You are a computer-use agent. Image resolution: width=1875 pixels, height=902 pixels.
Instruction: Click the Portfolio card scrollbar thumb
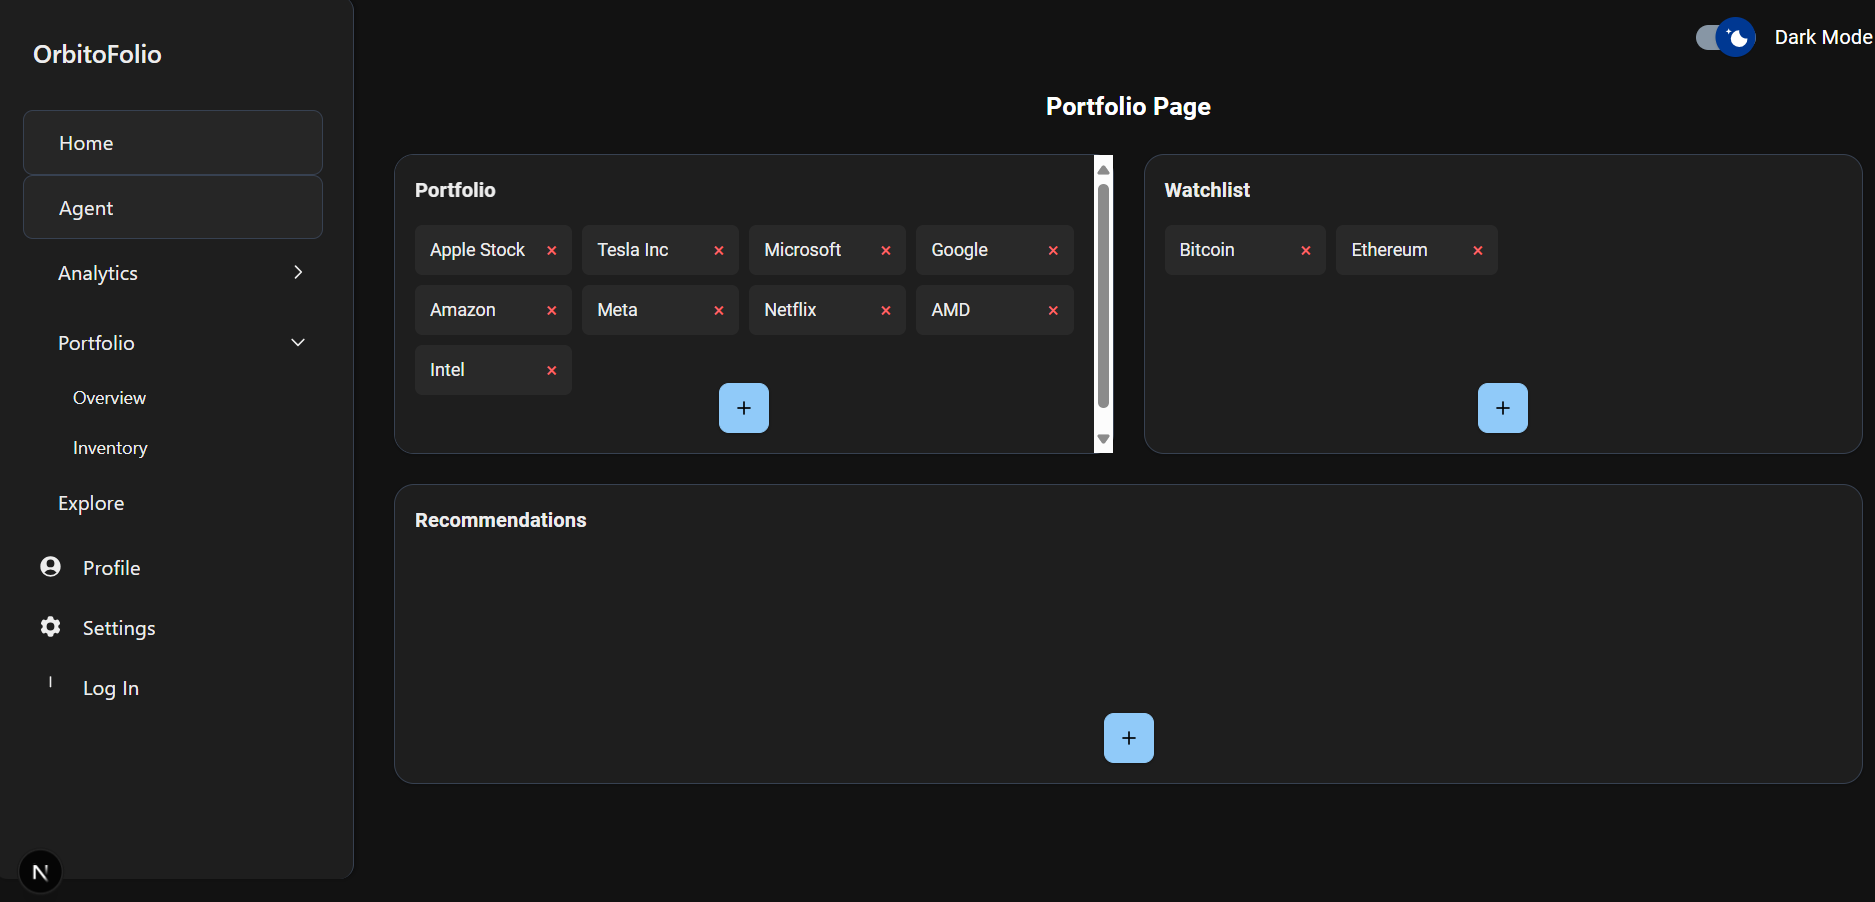pos(1104,297)
